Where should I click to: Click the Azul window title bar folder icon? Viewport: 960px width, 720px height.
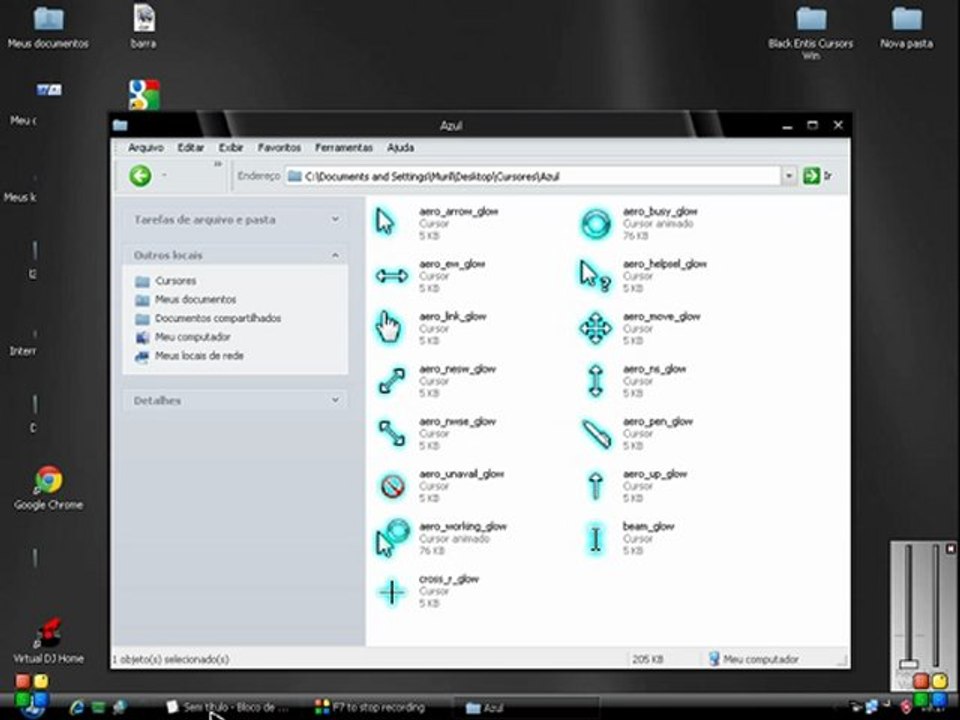coord(120,126)
